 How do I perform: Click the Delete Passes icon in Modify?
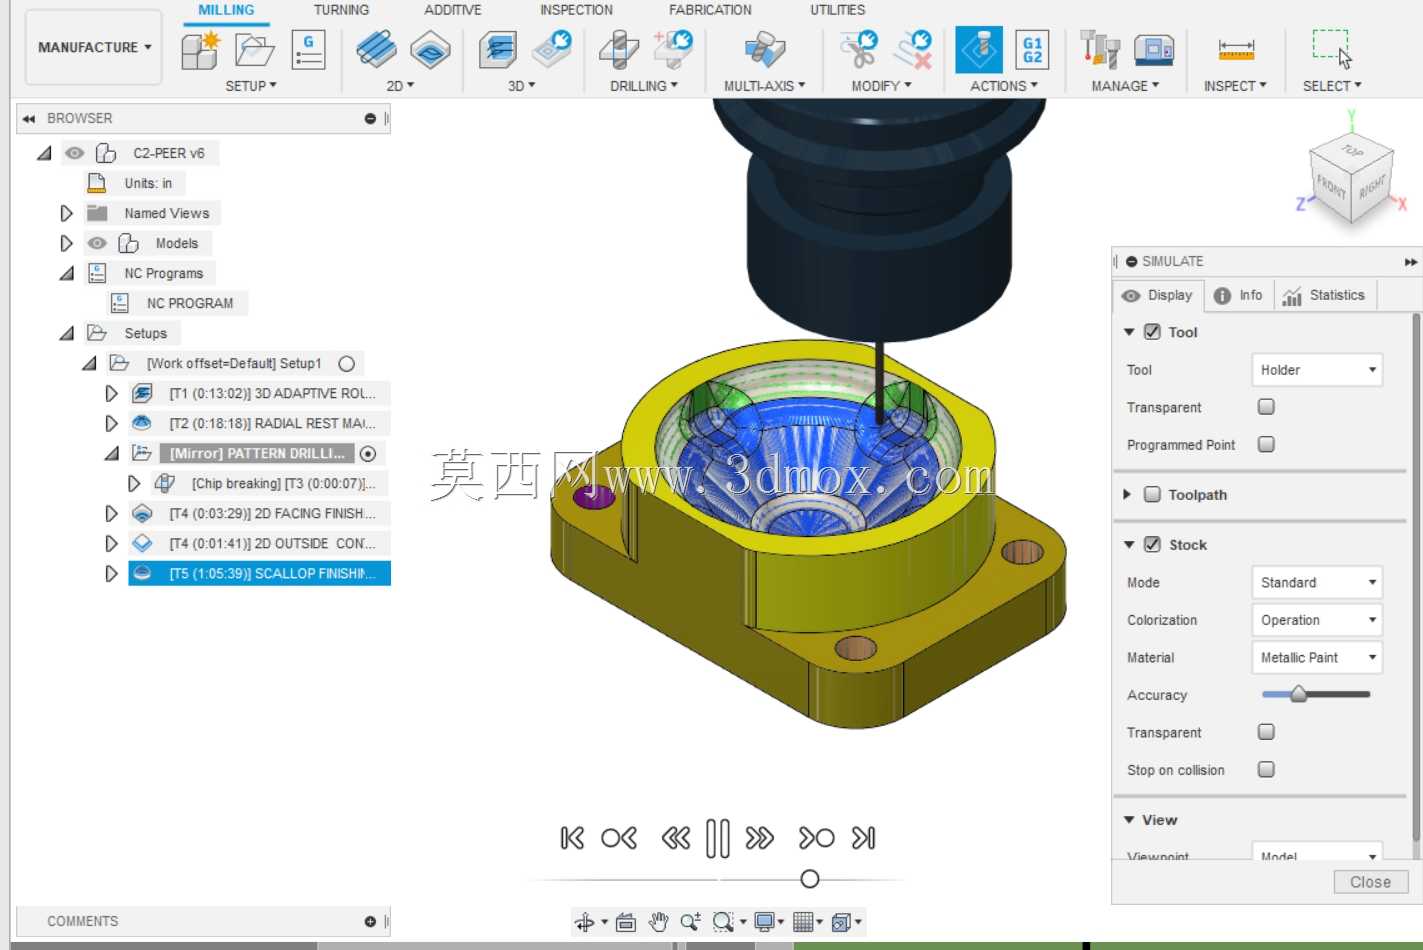[913, 49]
